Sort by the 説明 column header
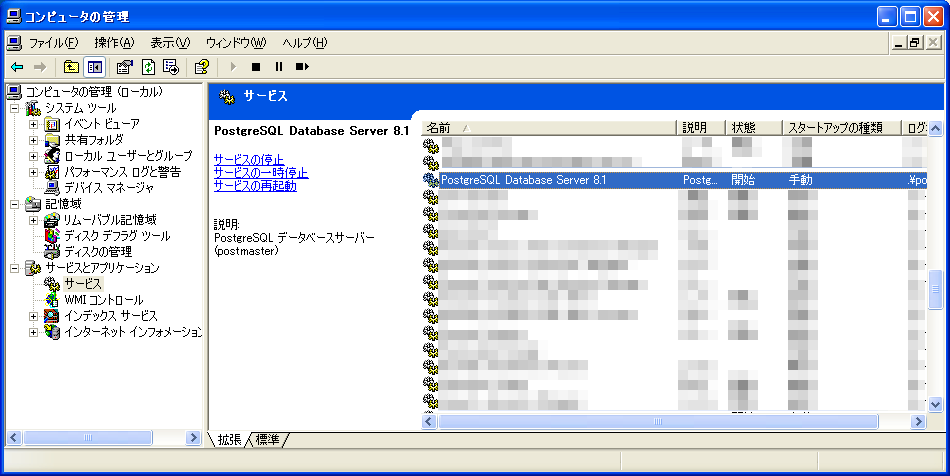950x476 pixels. [x=701, y=128]
